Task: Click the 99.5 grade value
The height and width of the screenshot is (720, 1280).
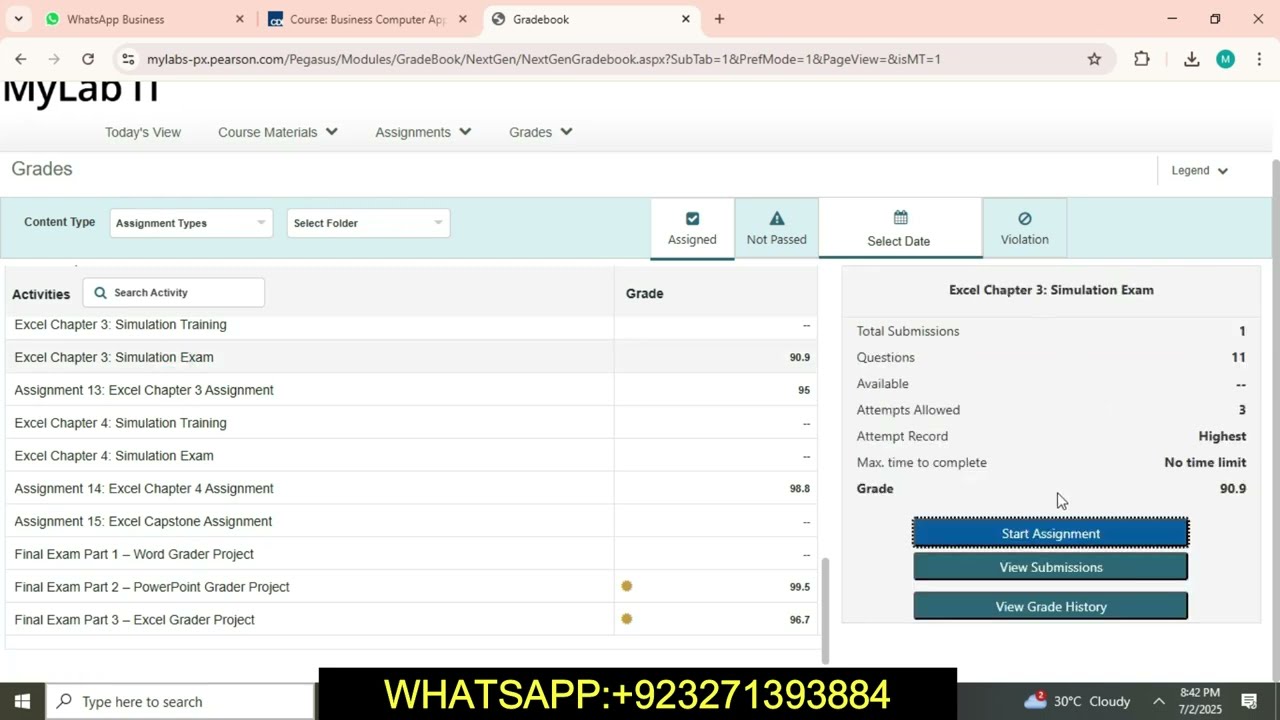Action: [x=800, y=587]
